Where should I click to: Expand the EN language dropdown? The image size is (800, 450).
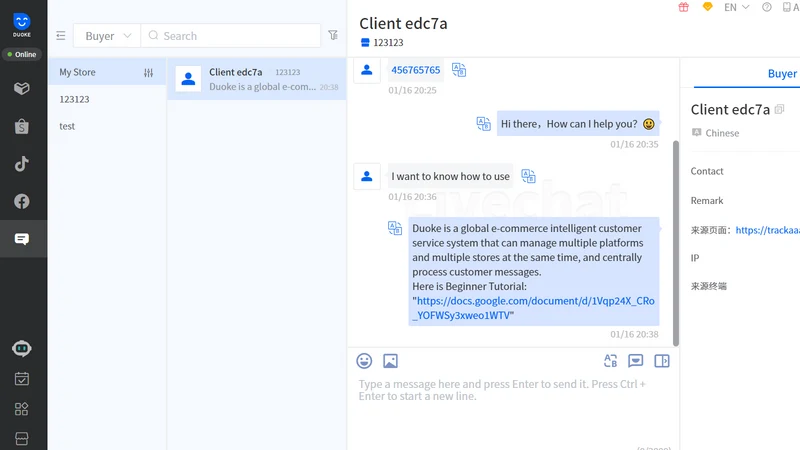click(x=736, y=7)
